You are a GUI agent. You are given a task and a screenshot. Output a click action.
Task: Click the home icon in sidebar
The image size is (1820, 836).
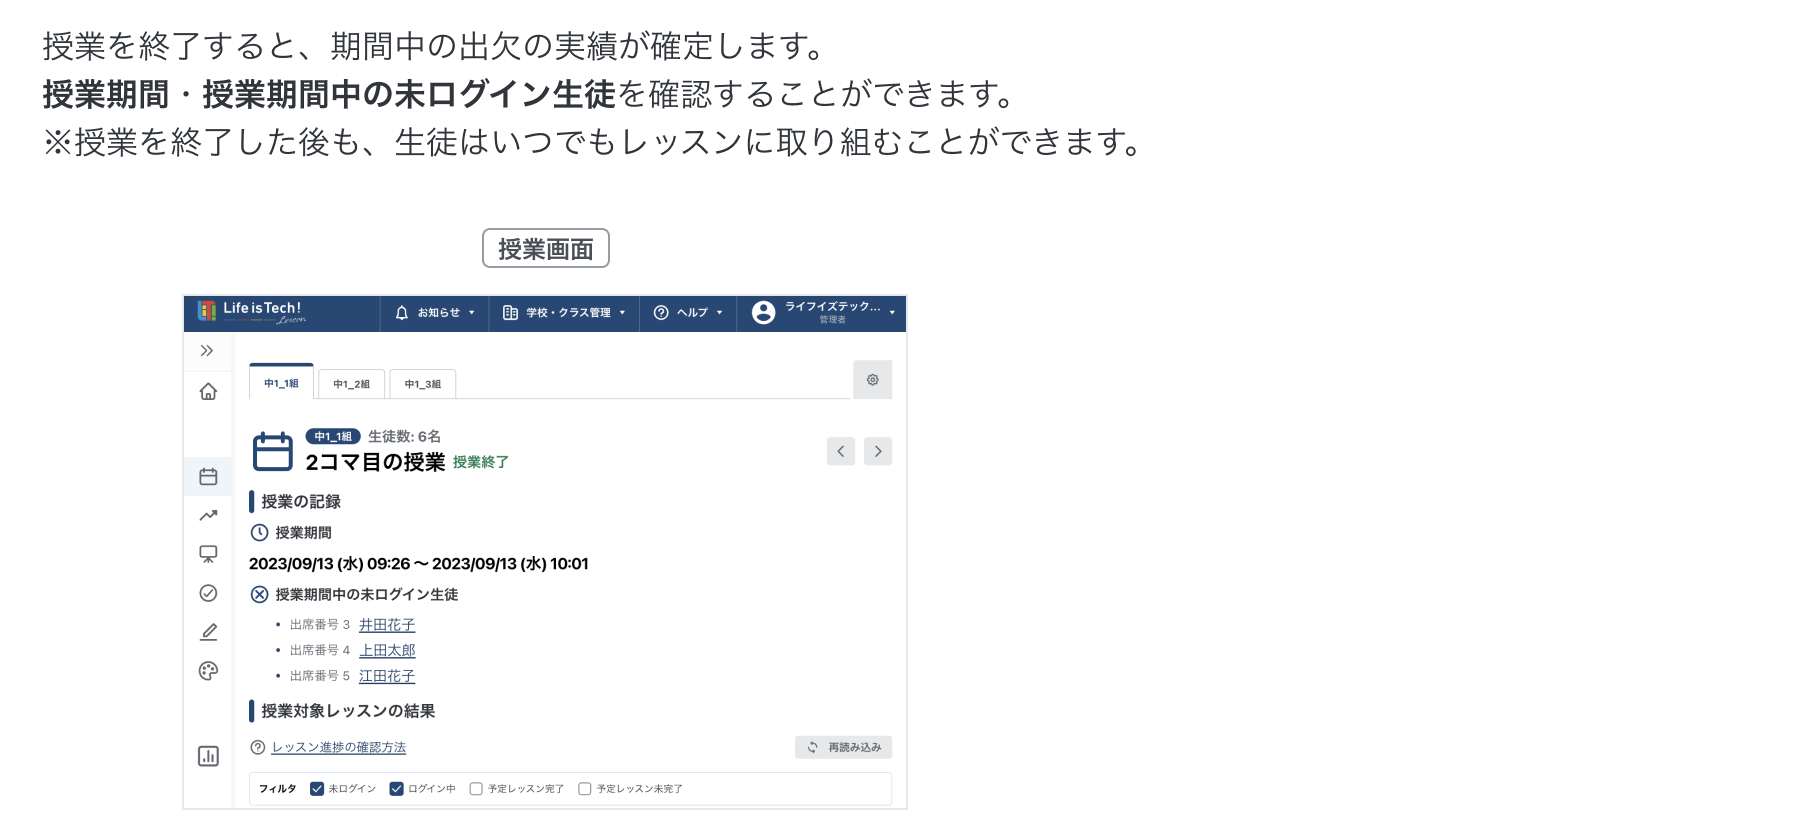coord(208,392)
